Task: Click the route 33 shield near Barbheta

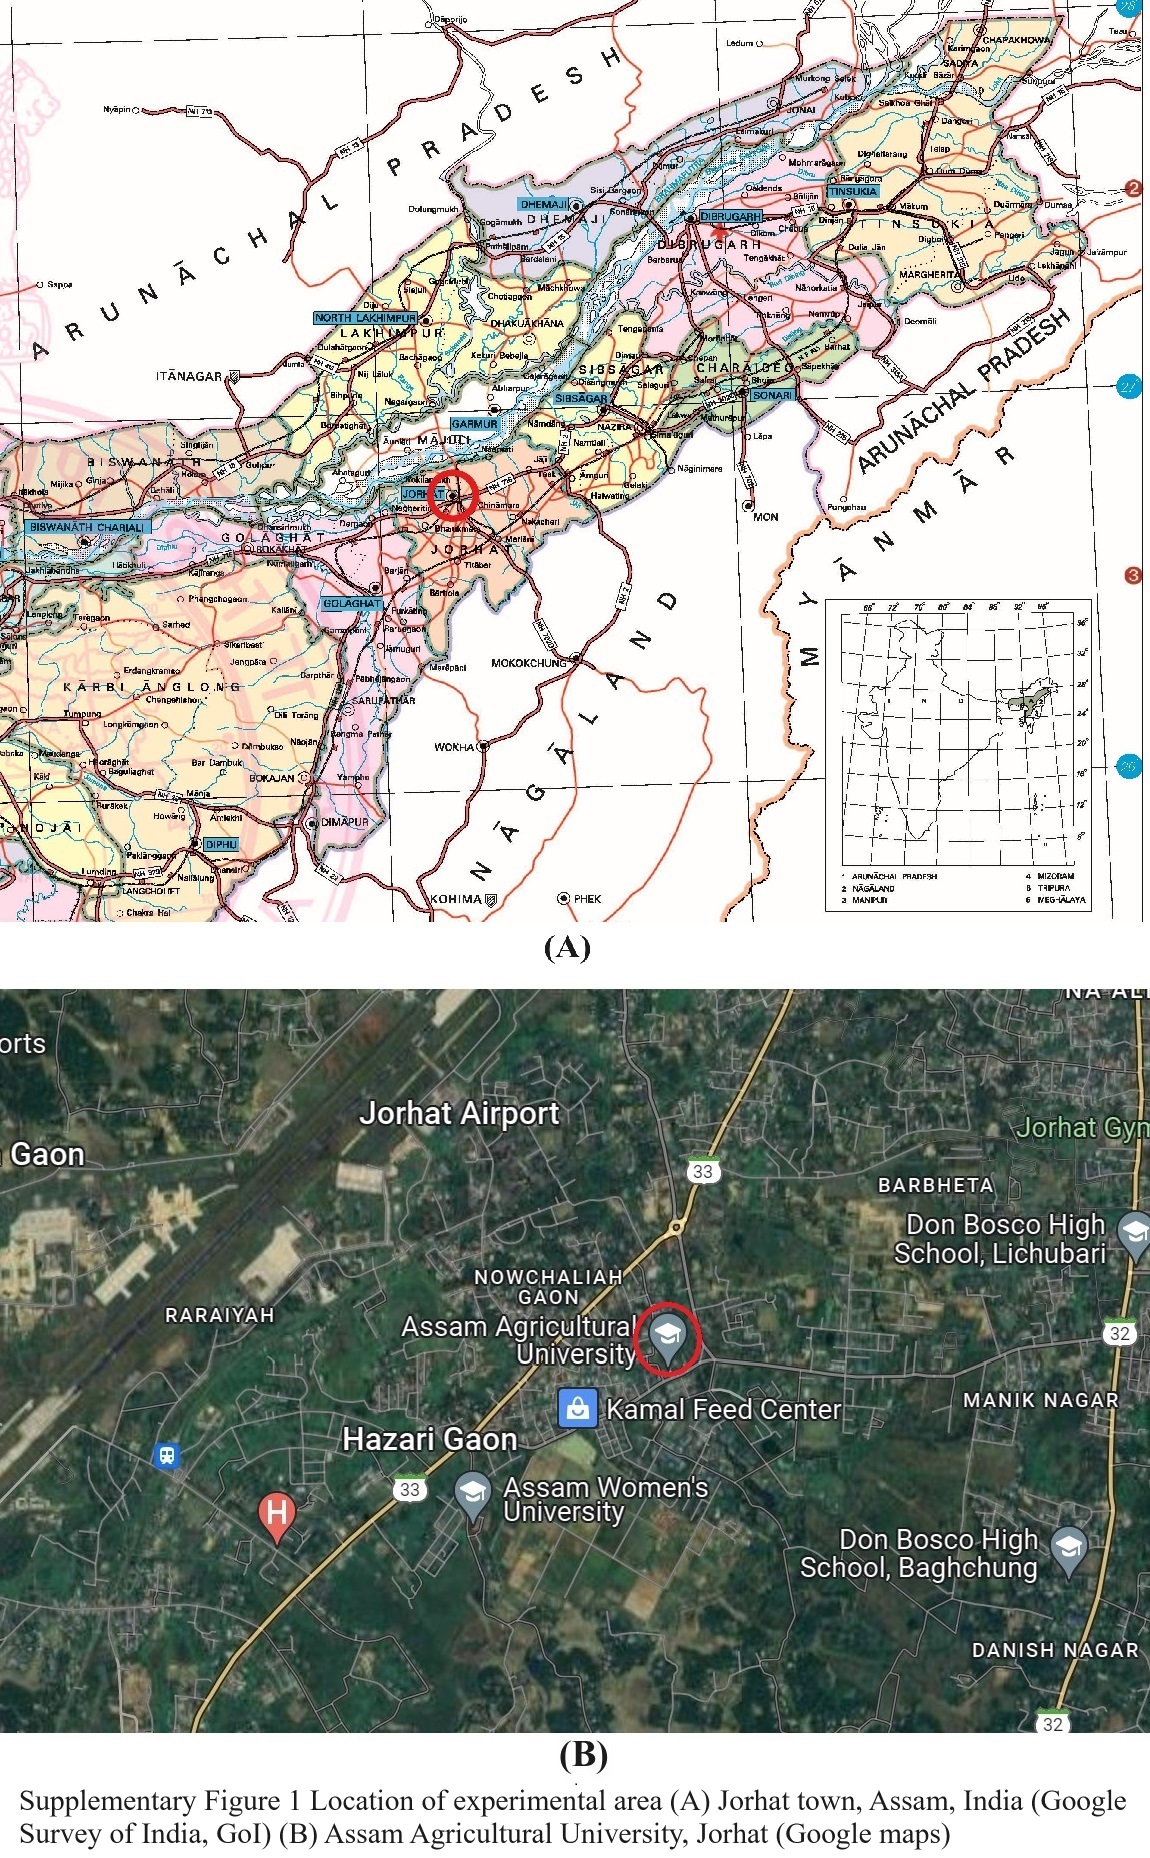Action: click(703, 1170)
